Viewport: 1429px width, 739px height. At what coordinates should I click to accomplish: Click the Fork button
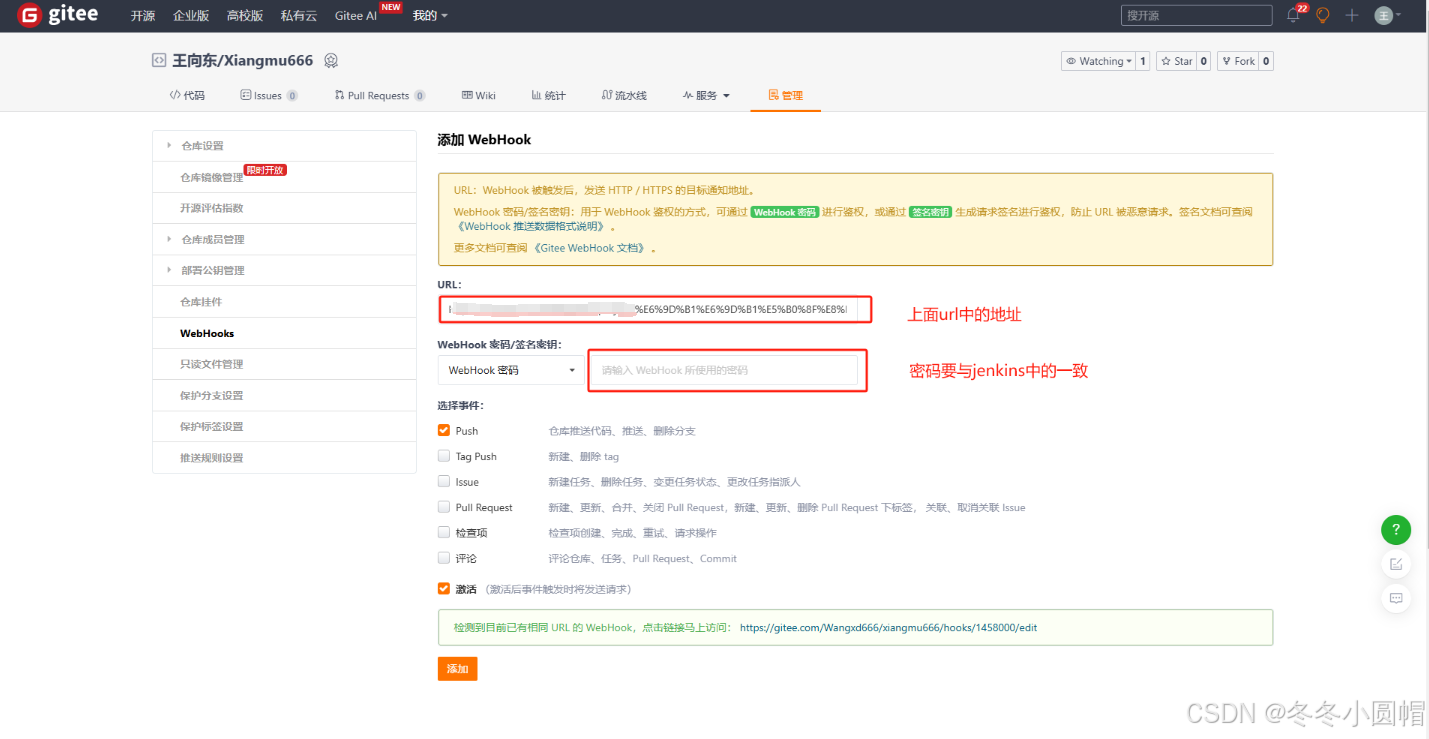(1237, 61)
